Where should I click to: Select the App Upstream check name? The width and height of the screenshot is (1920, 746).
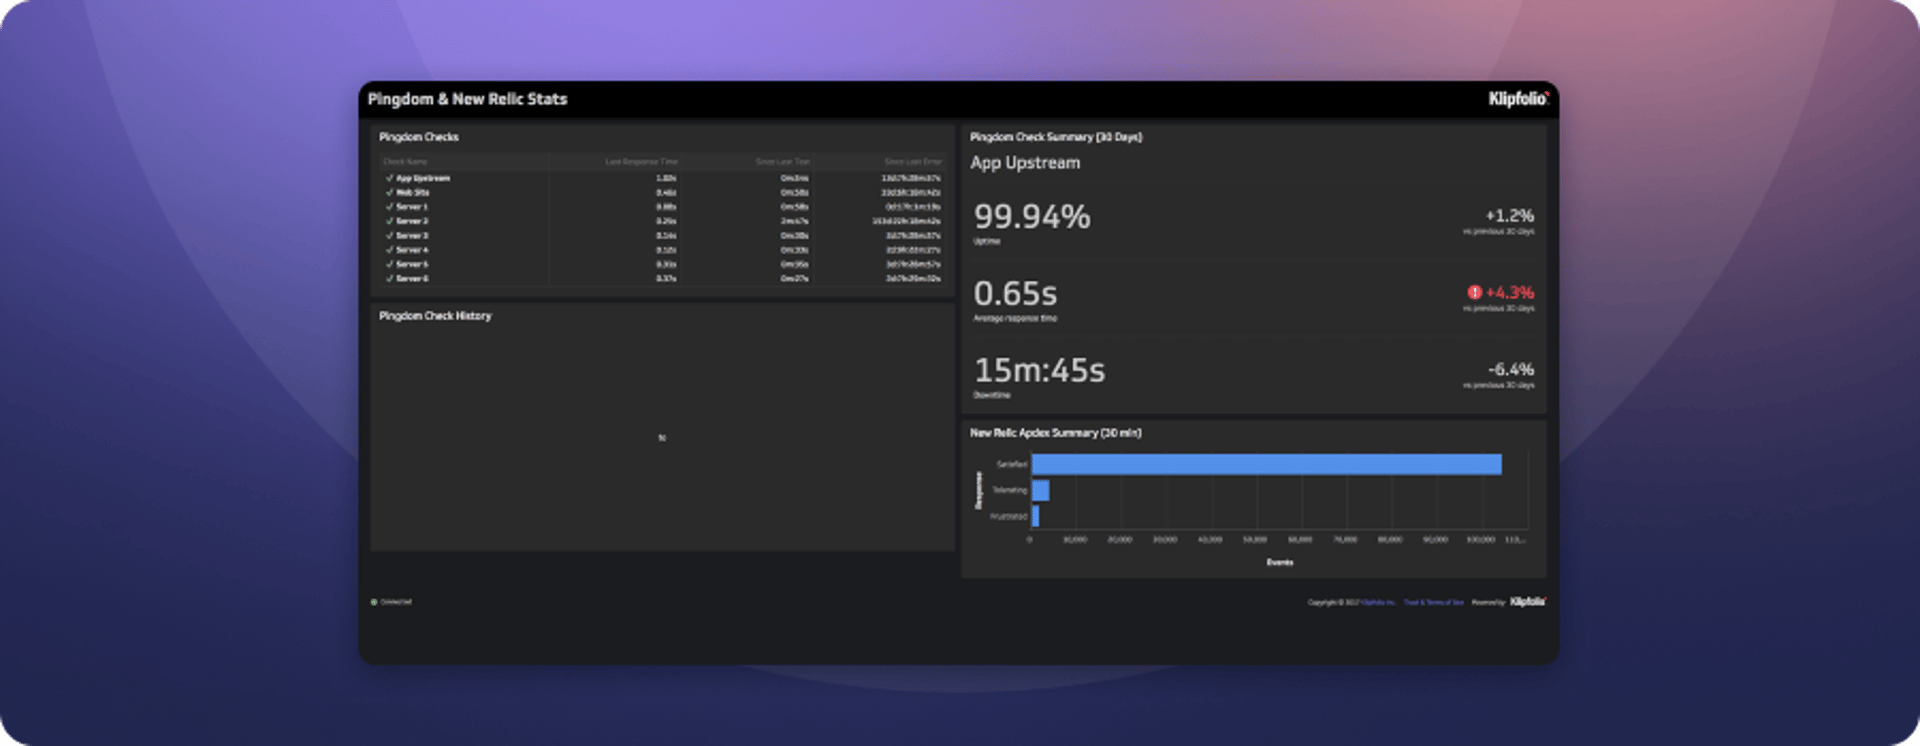tap(423, 178)
